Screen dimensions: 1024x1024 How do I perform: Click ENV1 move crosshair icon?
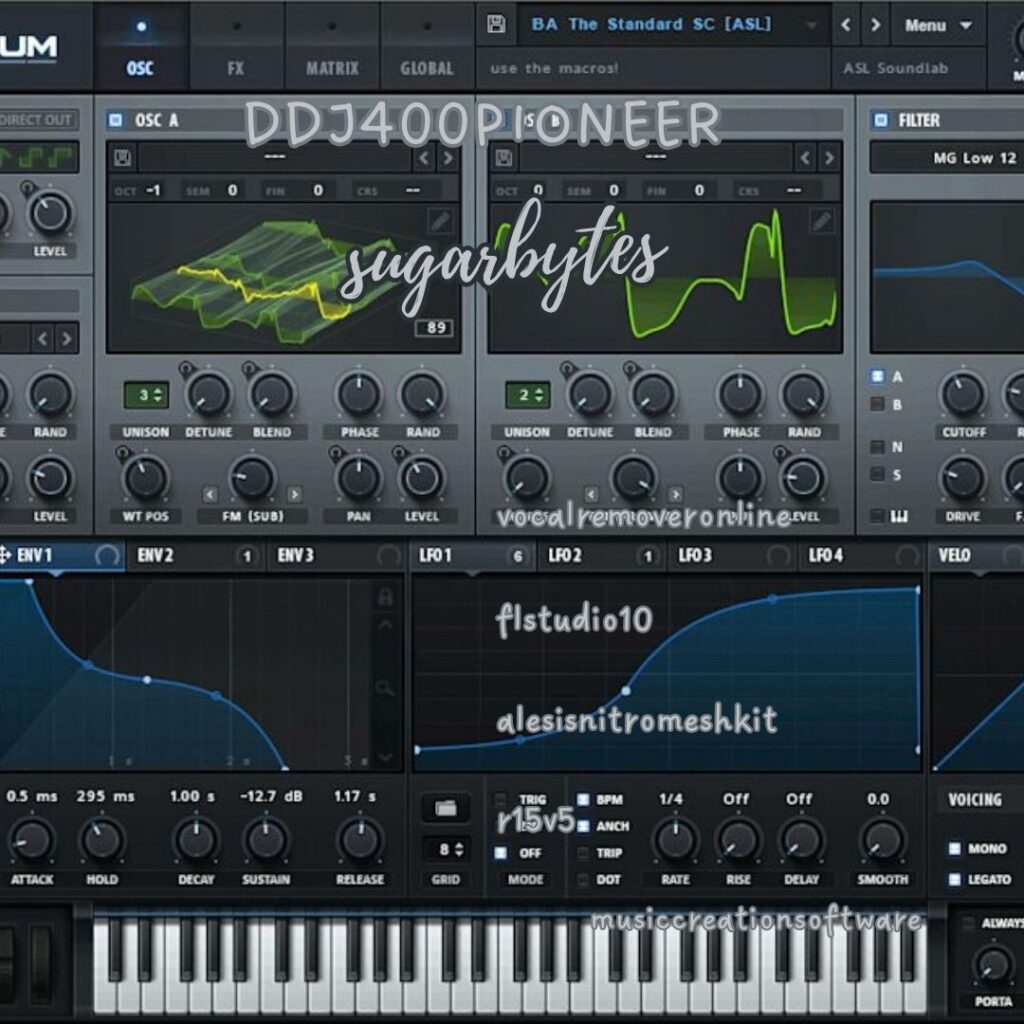pos(5,555)
